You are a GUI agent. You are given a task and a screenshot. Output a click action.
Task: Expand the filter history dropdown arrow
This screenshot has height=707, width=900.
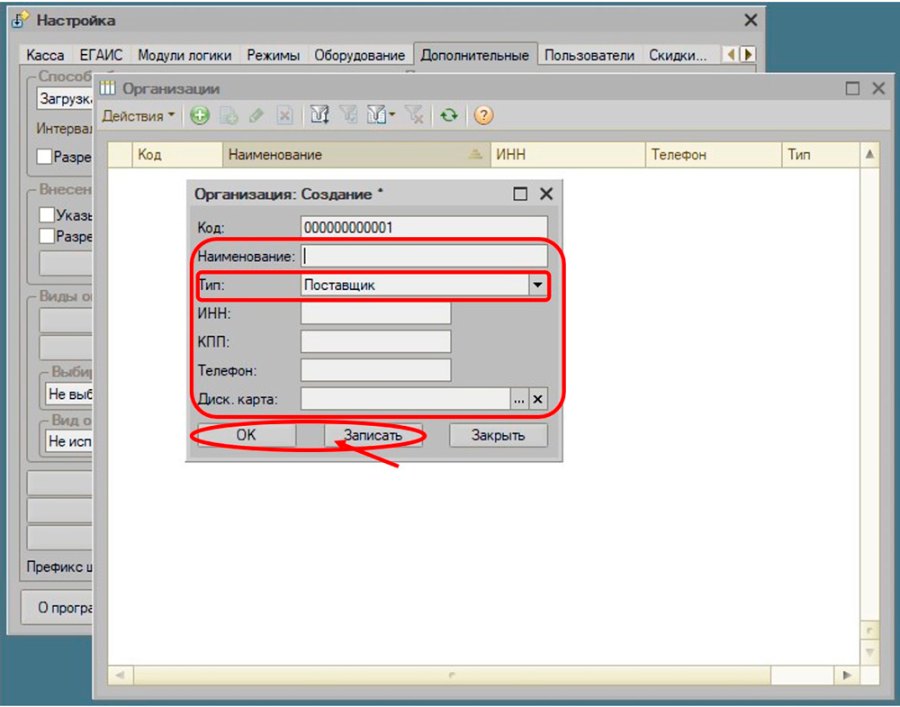[392, 115]
